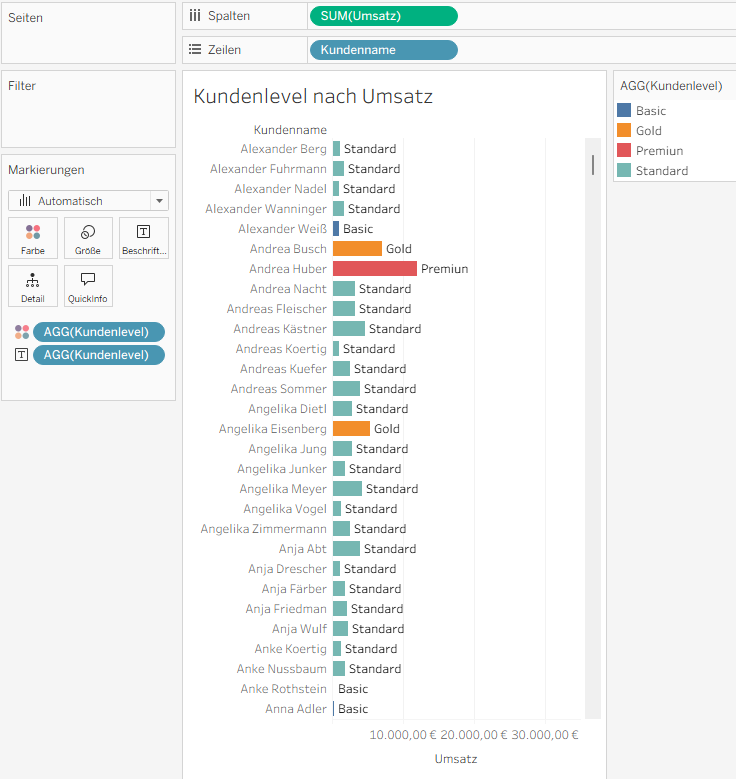Click the Basic legend color swatch
Image resolution: width=736 pixels, height=779 pixels.
point(624,111)
